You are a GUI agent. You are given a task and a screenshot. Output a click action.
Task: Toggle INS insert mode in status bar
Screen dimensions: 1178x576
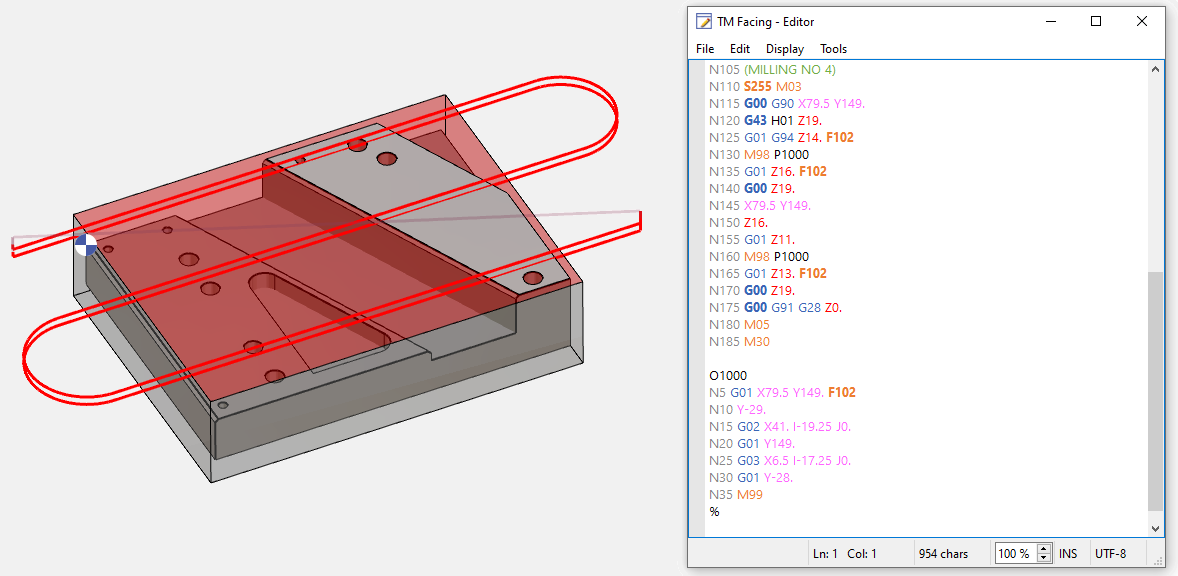click(x=1068, y=553)
